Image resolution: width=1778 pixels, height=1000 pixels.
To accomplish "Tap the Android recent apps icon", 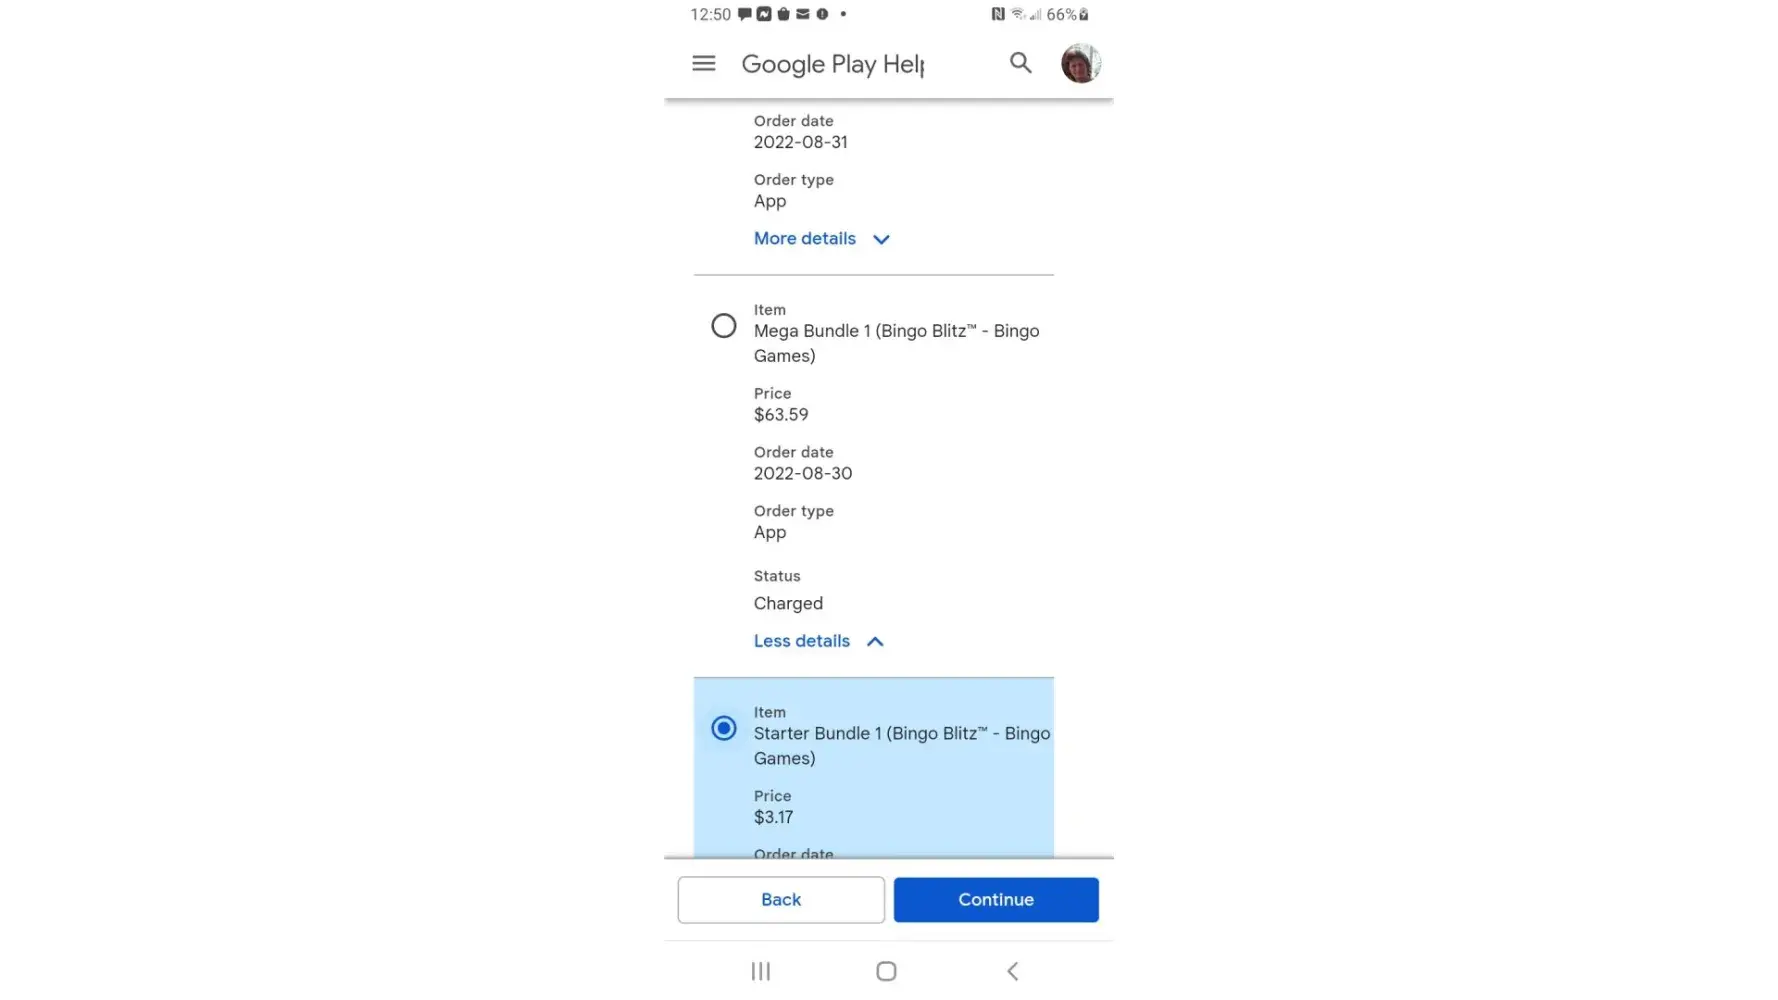I will click(761, 971).
